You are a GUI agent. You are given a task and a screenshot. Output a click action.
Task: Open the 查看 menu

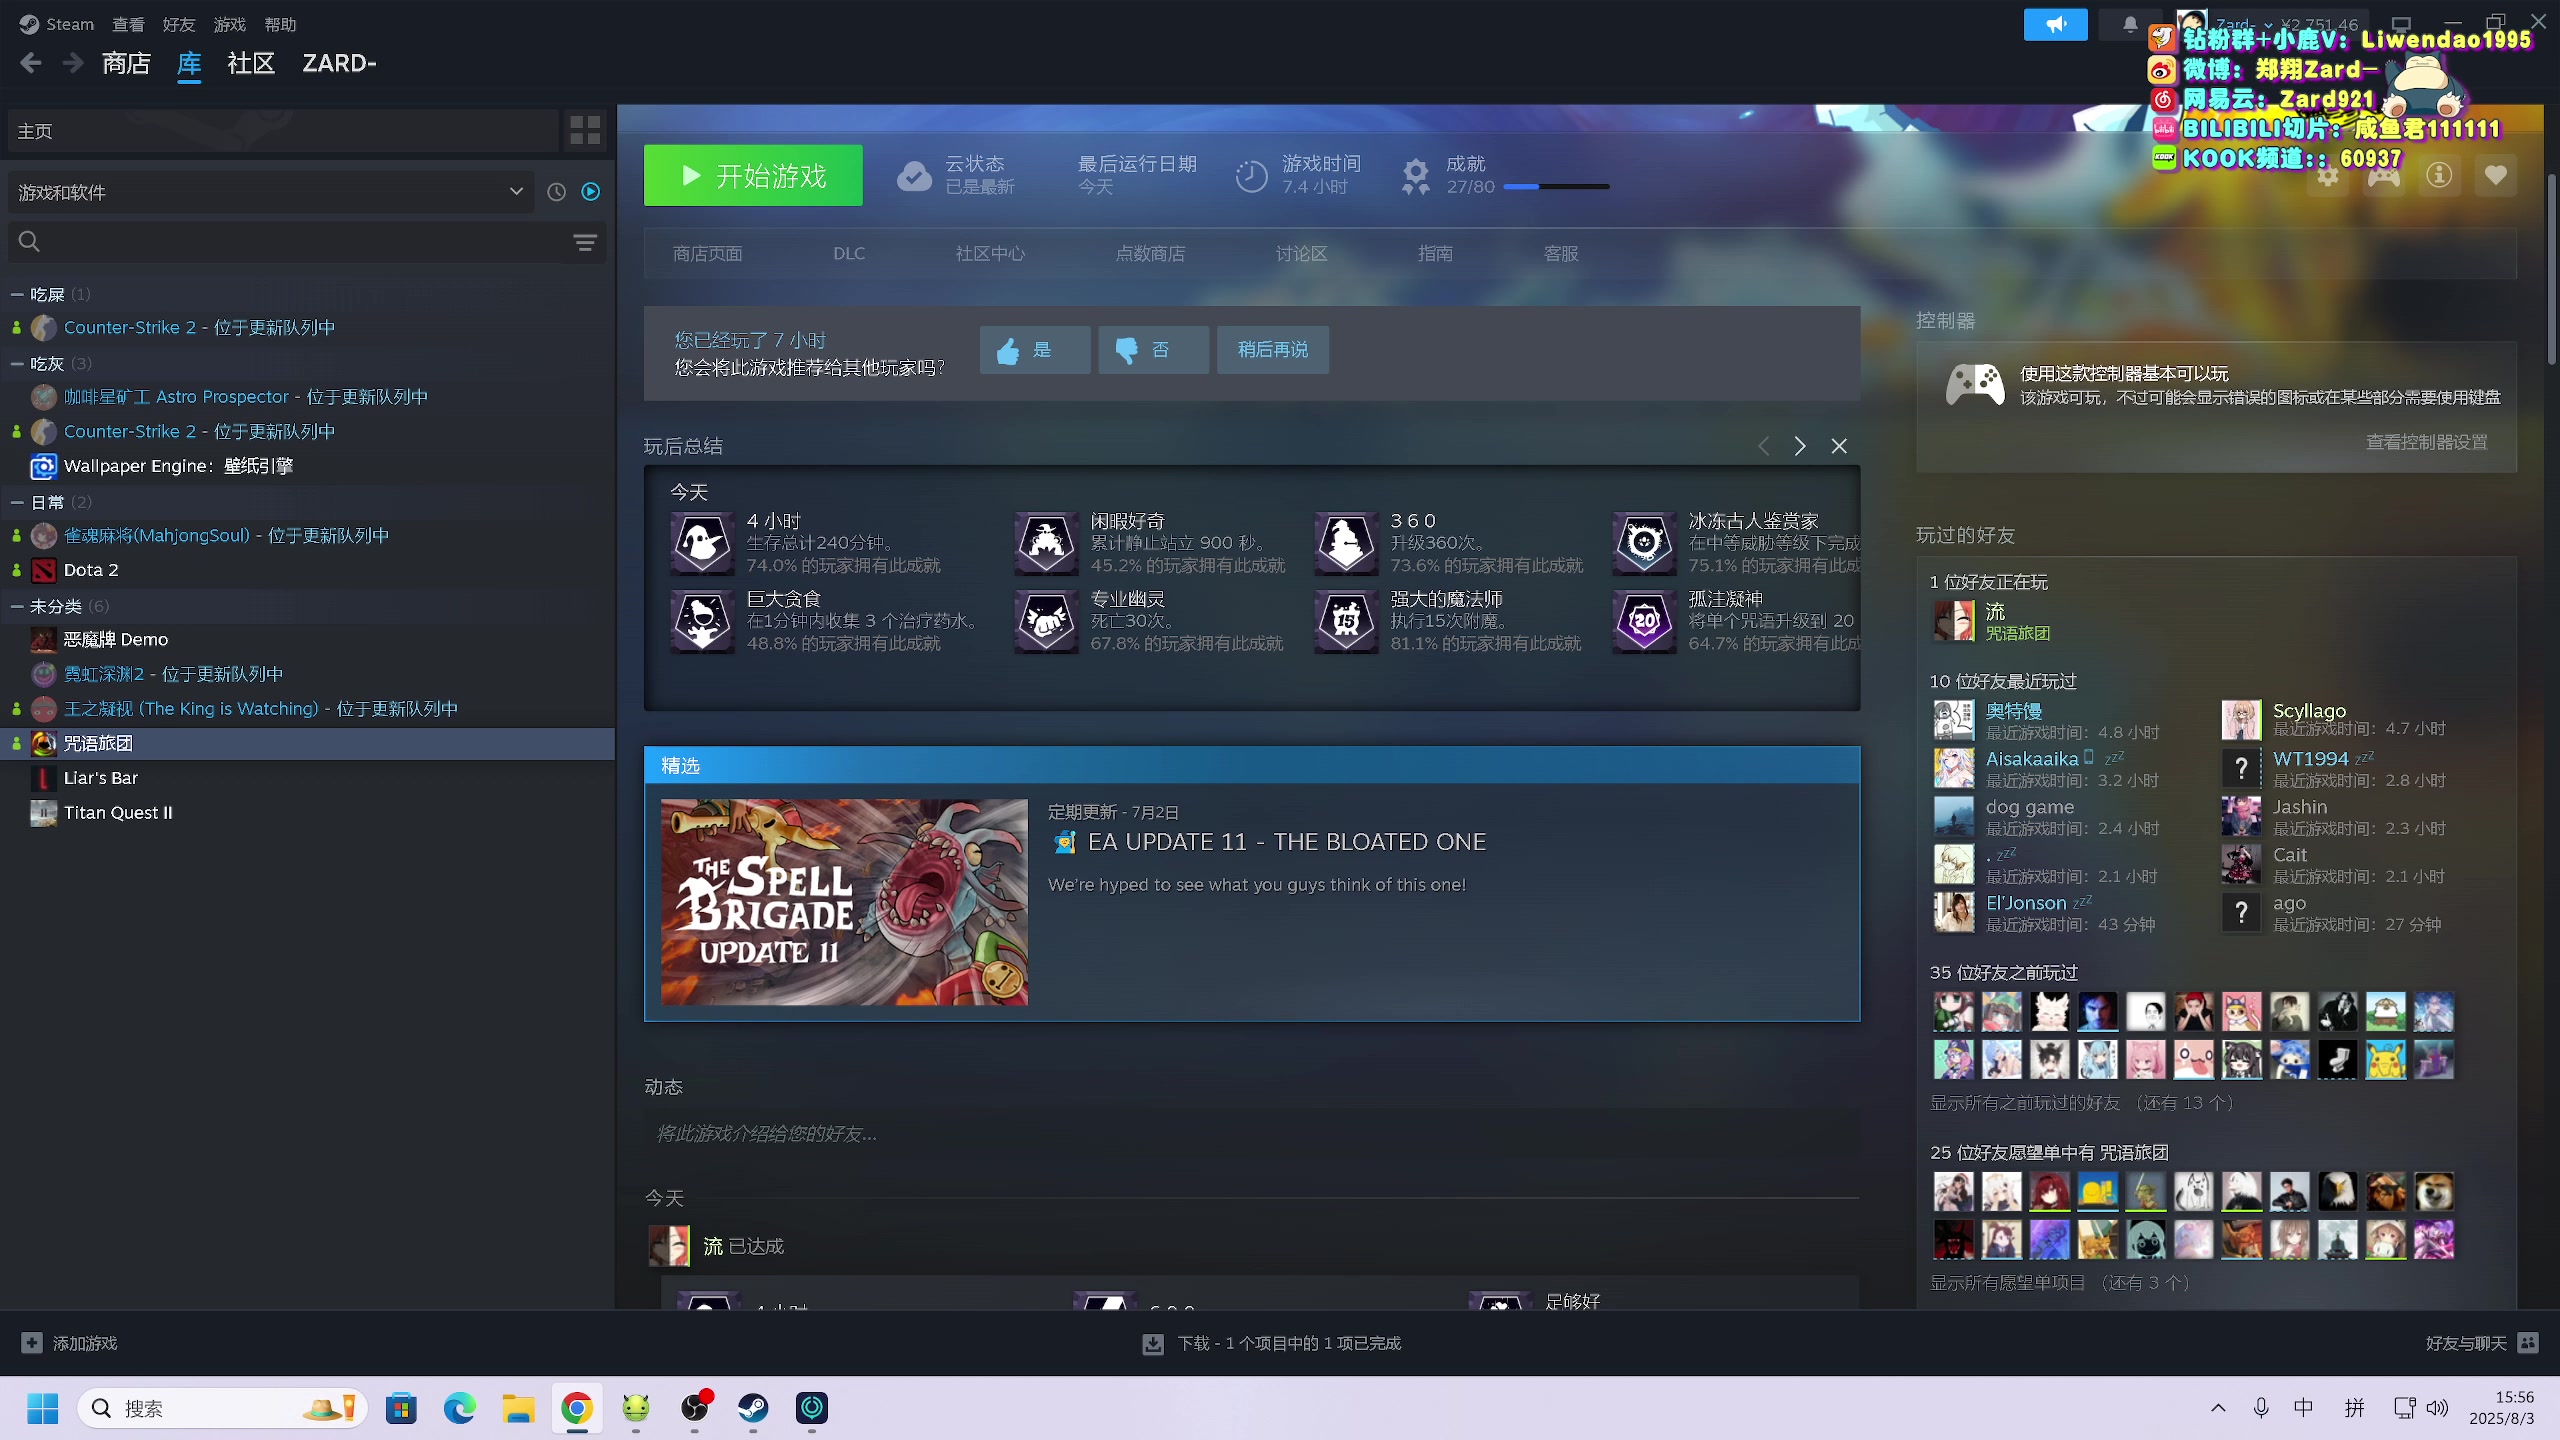click(128, 24)
